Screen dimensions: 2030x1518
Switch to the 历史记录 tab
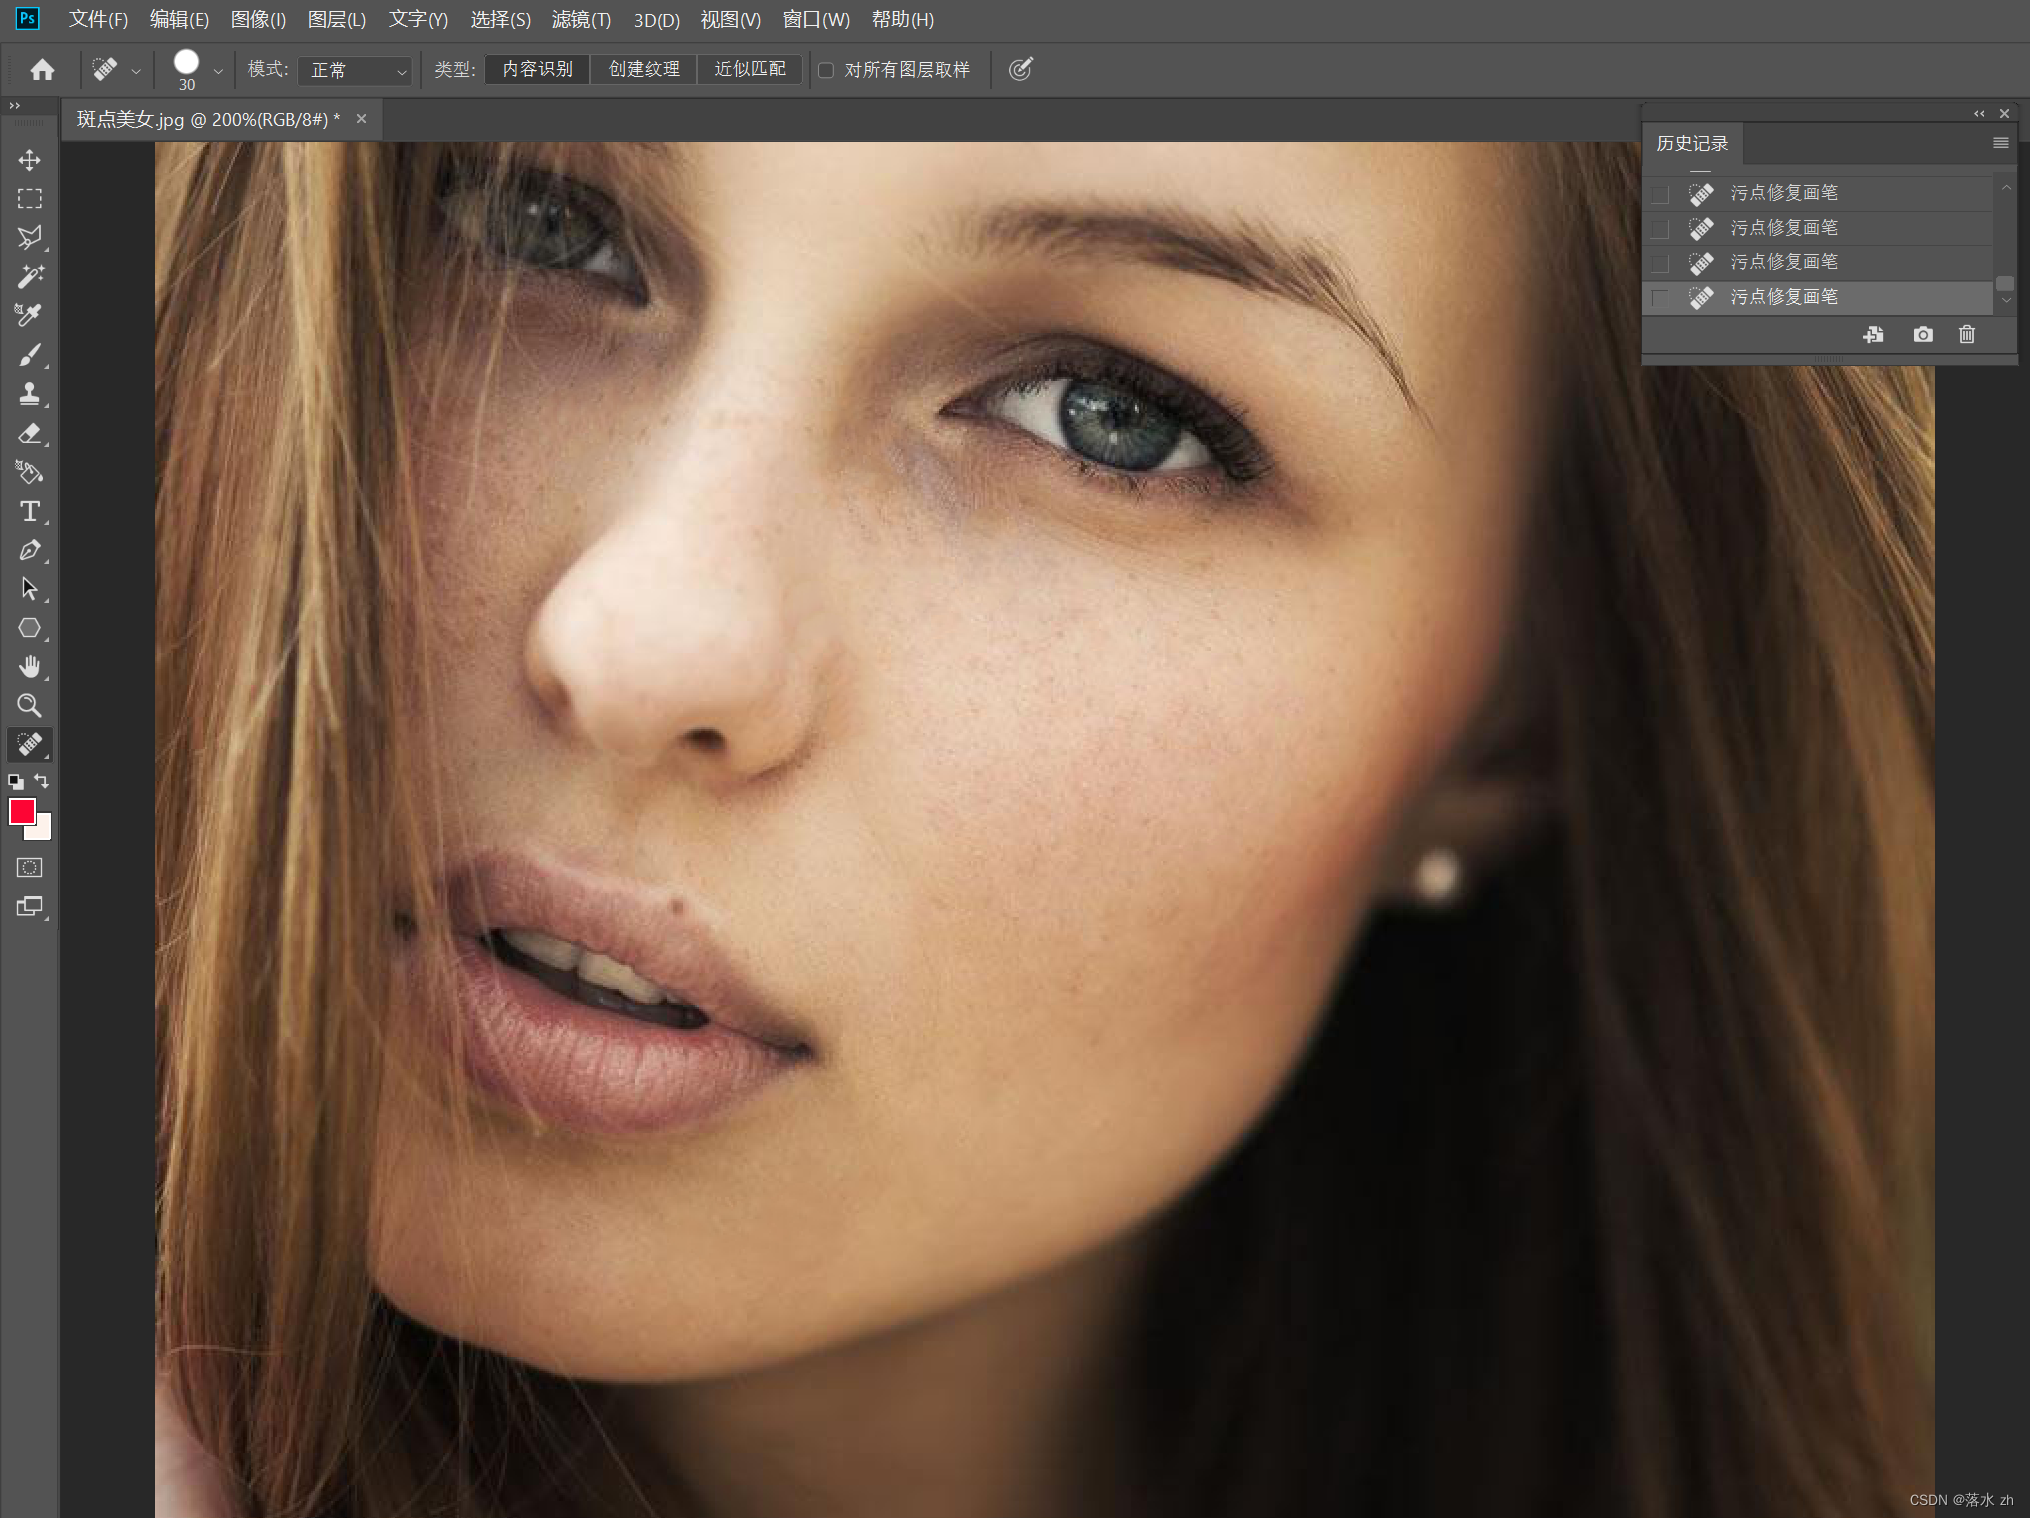pyautogui.click(x=1691, y=144)
